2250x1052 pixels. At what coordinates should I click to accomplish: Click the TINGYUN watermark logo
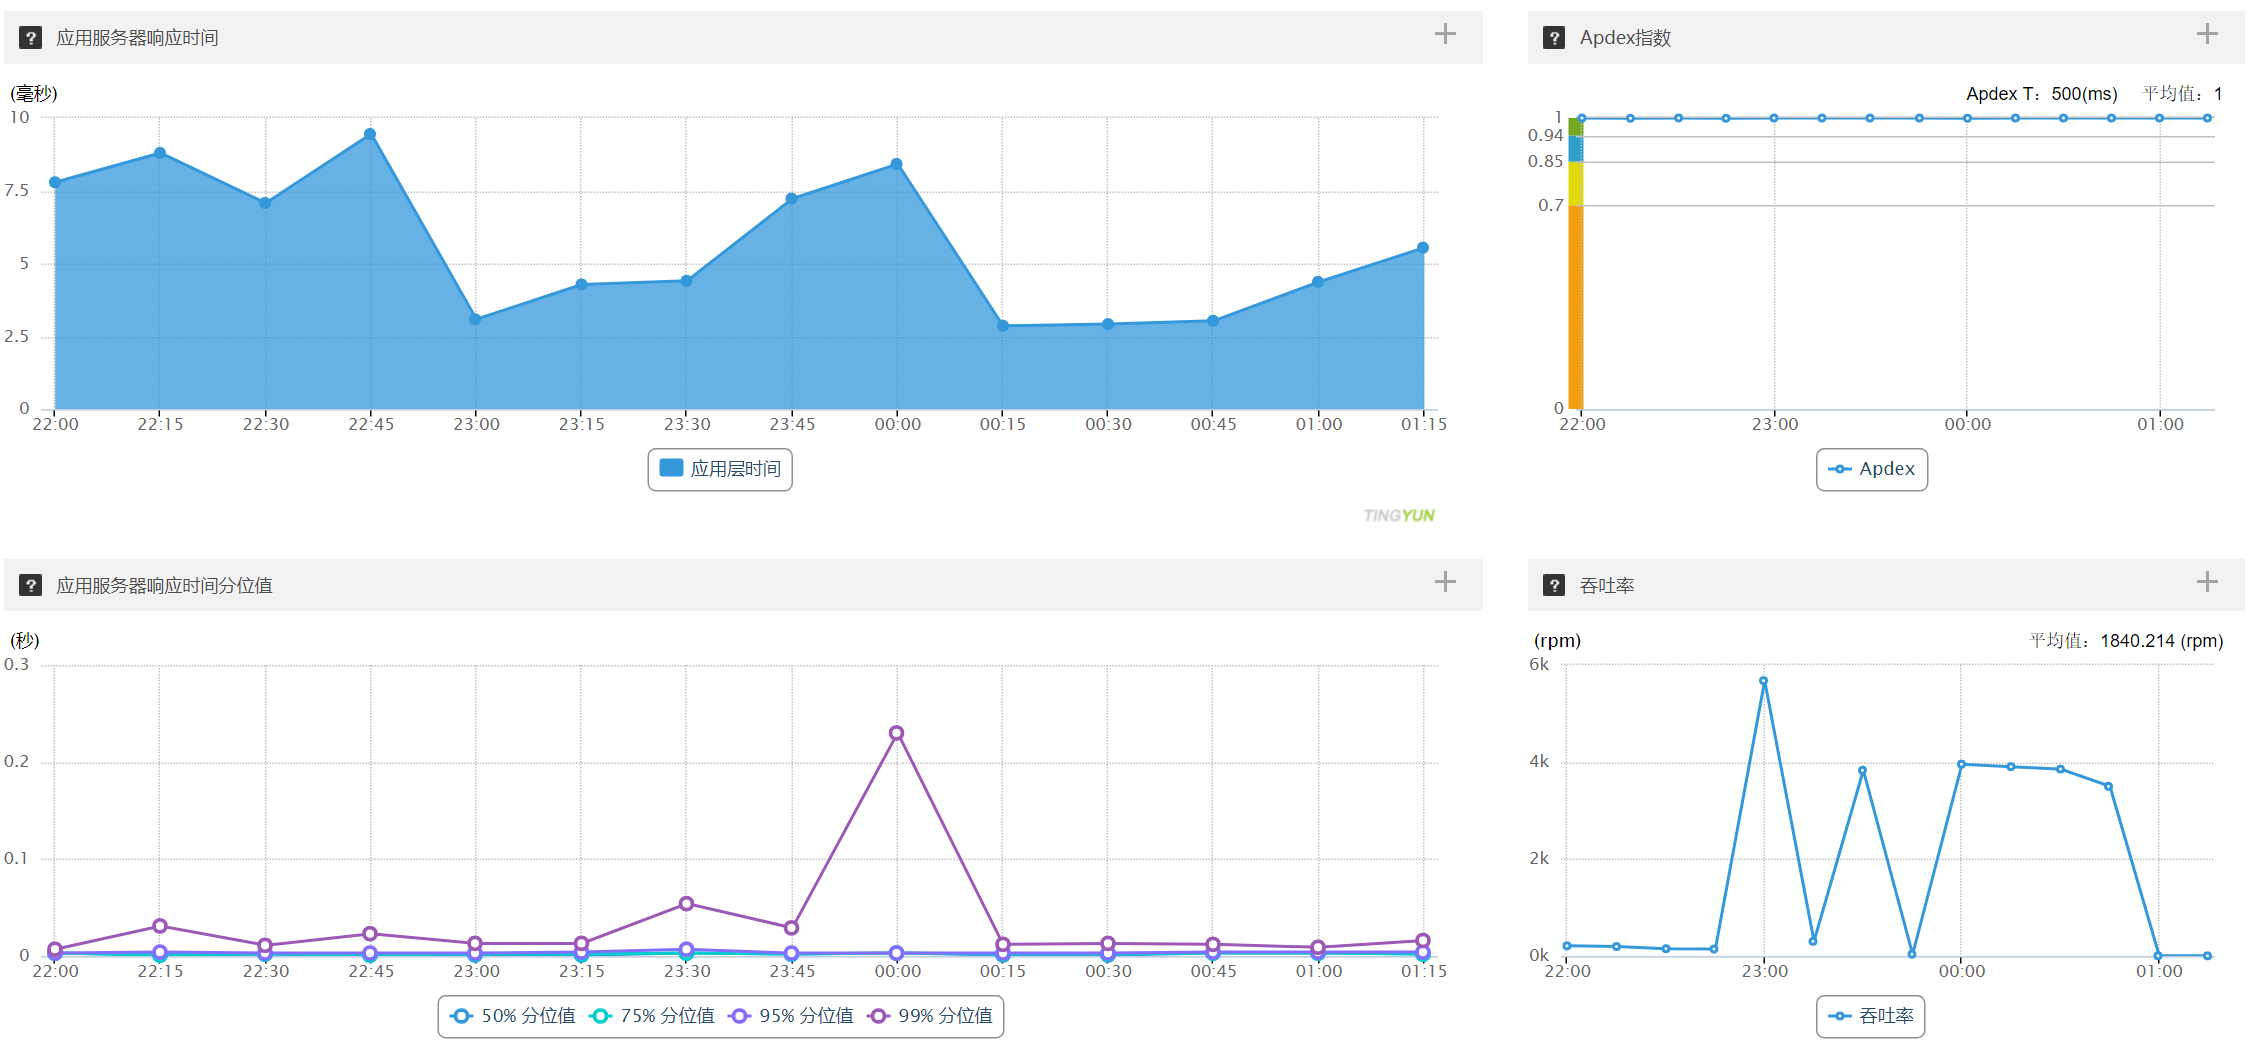pyautogui.click(x=1398, y=515)
